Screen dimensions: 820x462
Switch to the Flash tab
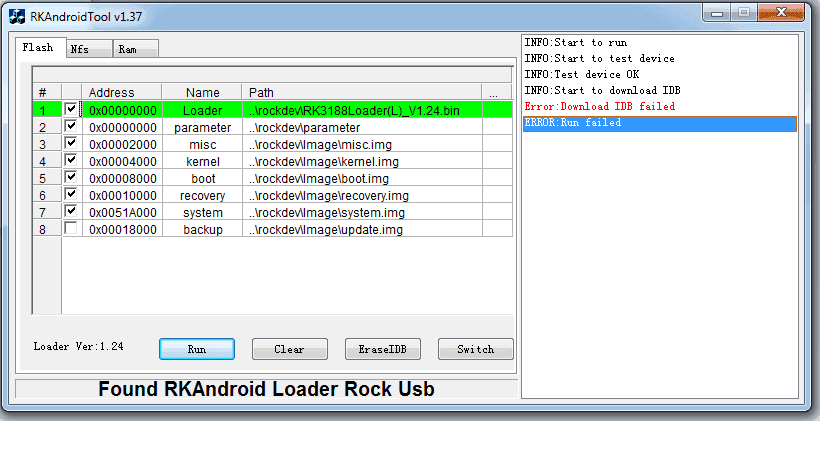pyautogui.click(x=40, y=48)
